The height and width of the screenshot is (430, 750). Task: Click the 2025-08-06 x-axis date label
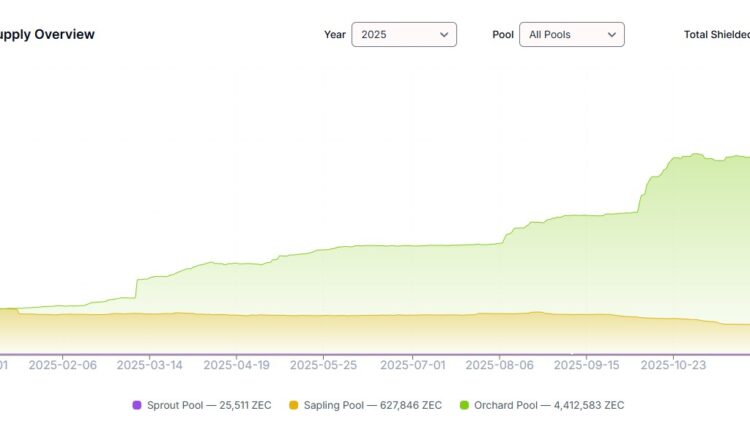(x=500, y=365)
